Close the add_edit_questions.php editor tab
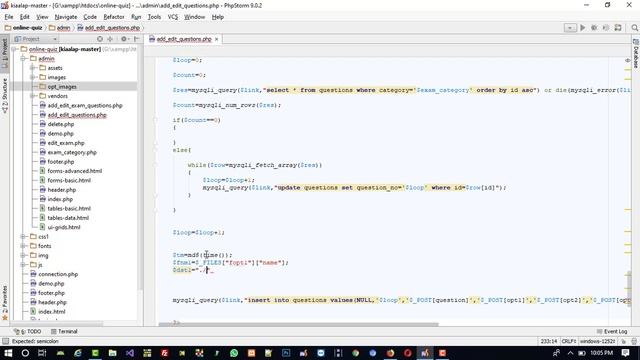Viewport: 640px width, 360px height. tap(216, 39)
